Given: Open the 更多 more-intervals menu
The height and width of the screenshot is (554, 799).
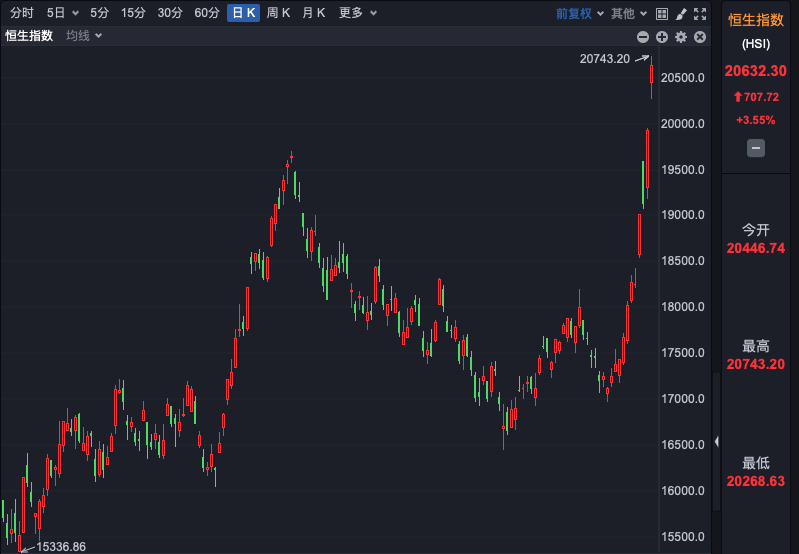Looking at the screenshot, I should coord(358,13).
